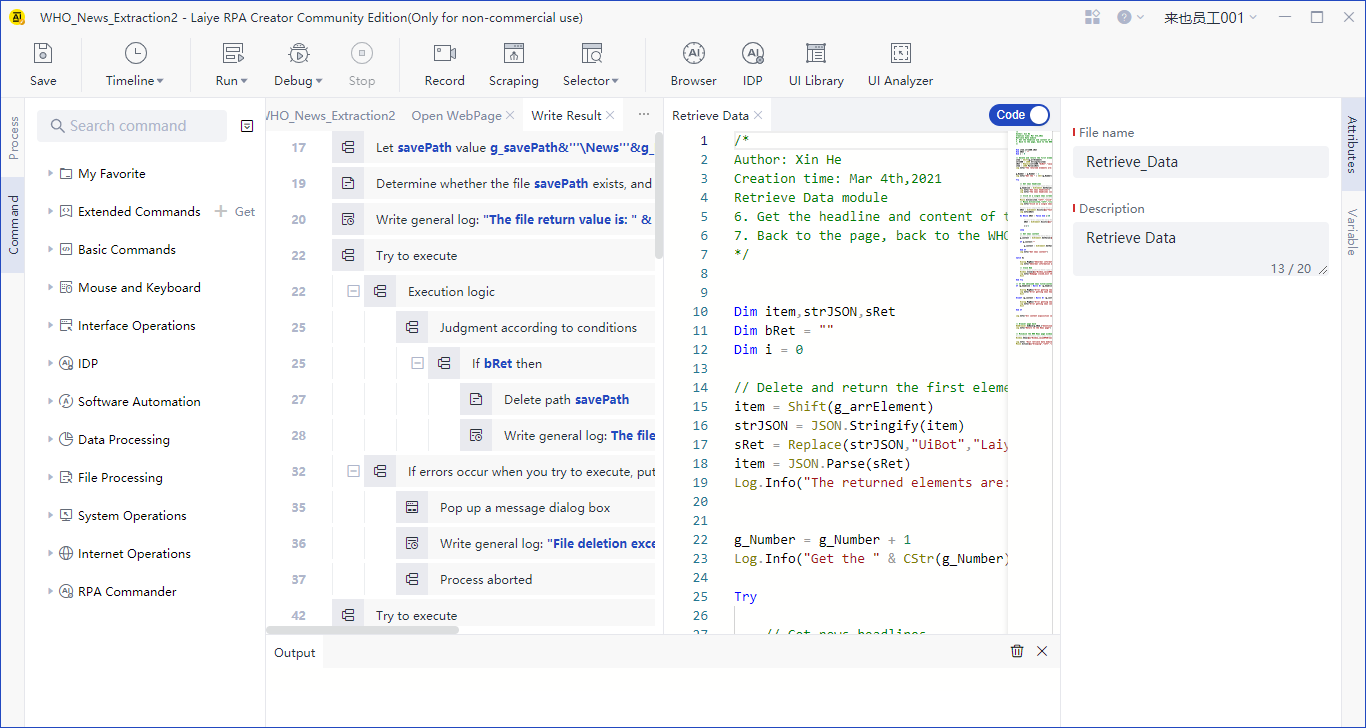The image size is (1366, 728).
Task: Expand File Processing commands
Action: coord(51,477)
